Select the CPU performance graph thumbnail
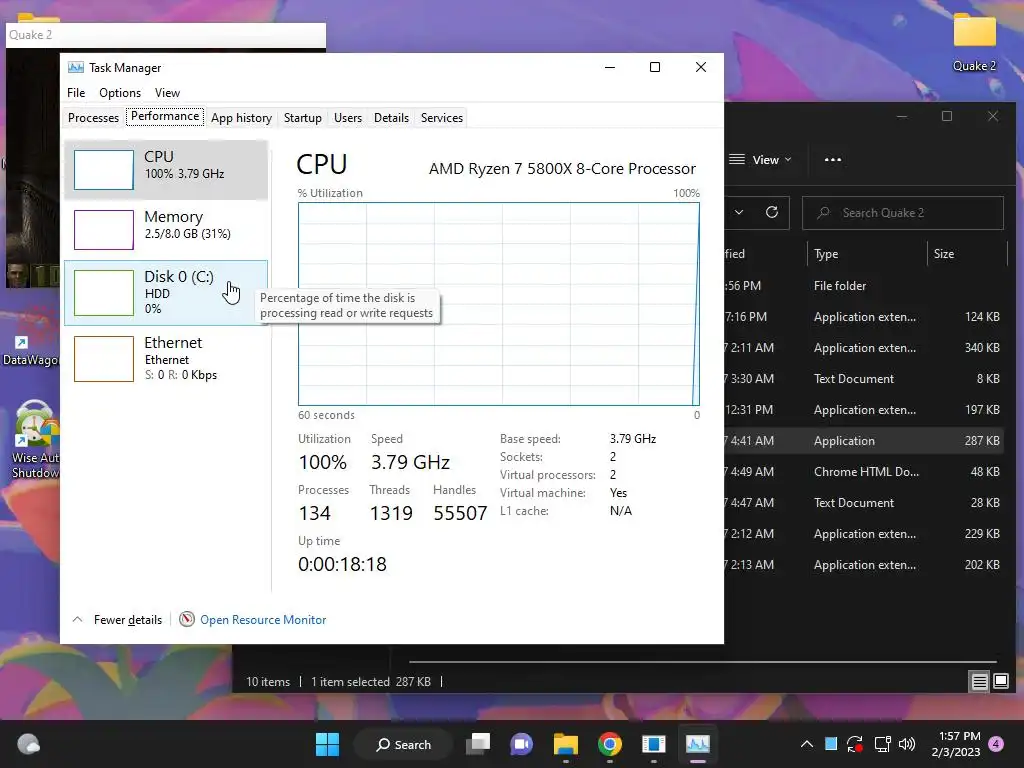The height and width of the screenshot is (768, 1024). pyautogui.click(x=104, y=170)
